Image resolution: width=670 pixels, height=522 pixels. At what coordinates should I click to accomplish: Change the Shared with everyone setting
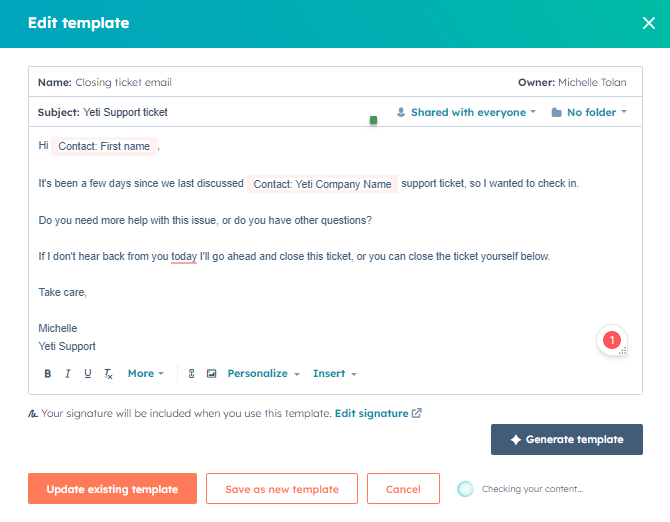(466, 112)
